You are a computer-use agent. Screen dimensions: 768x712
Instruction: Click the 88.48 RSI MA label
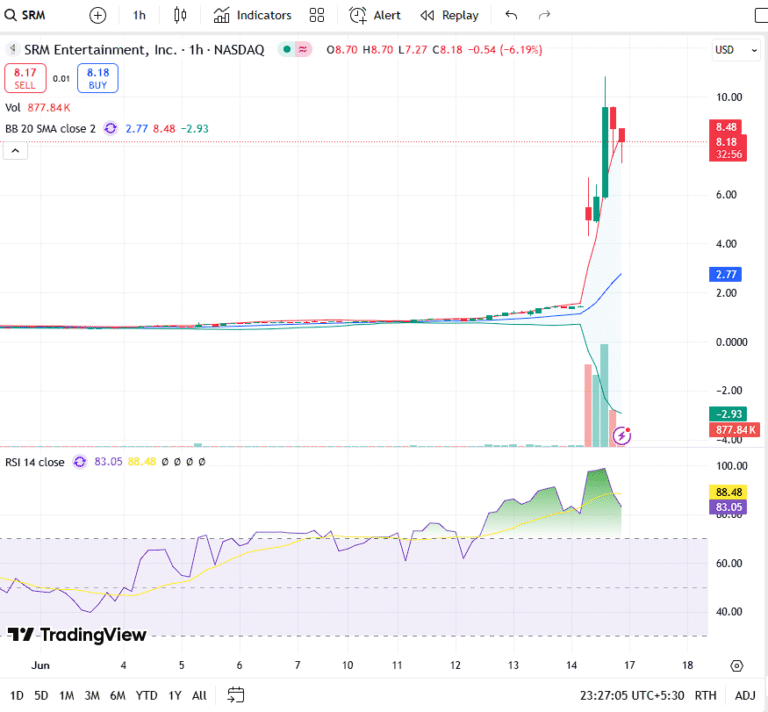pos(728,492)
